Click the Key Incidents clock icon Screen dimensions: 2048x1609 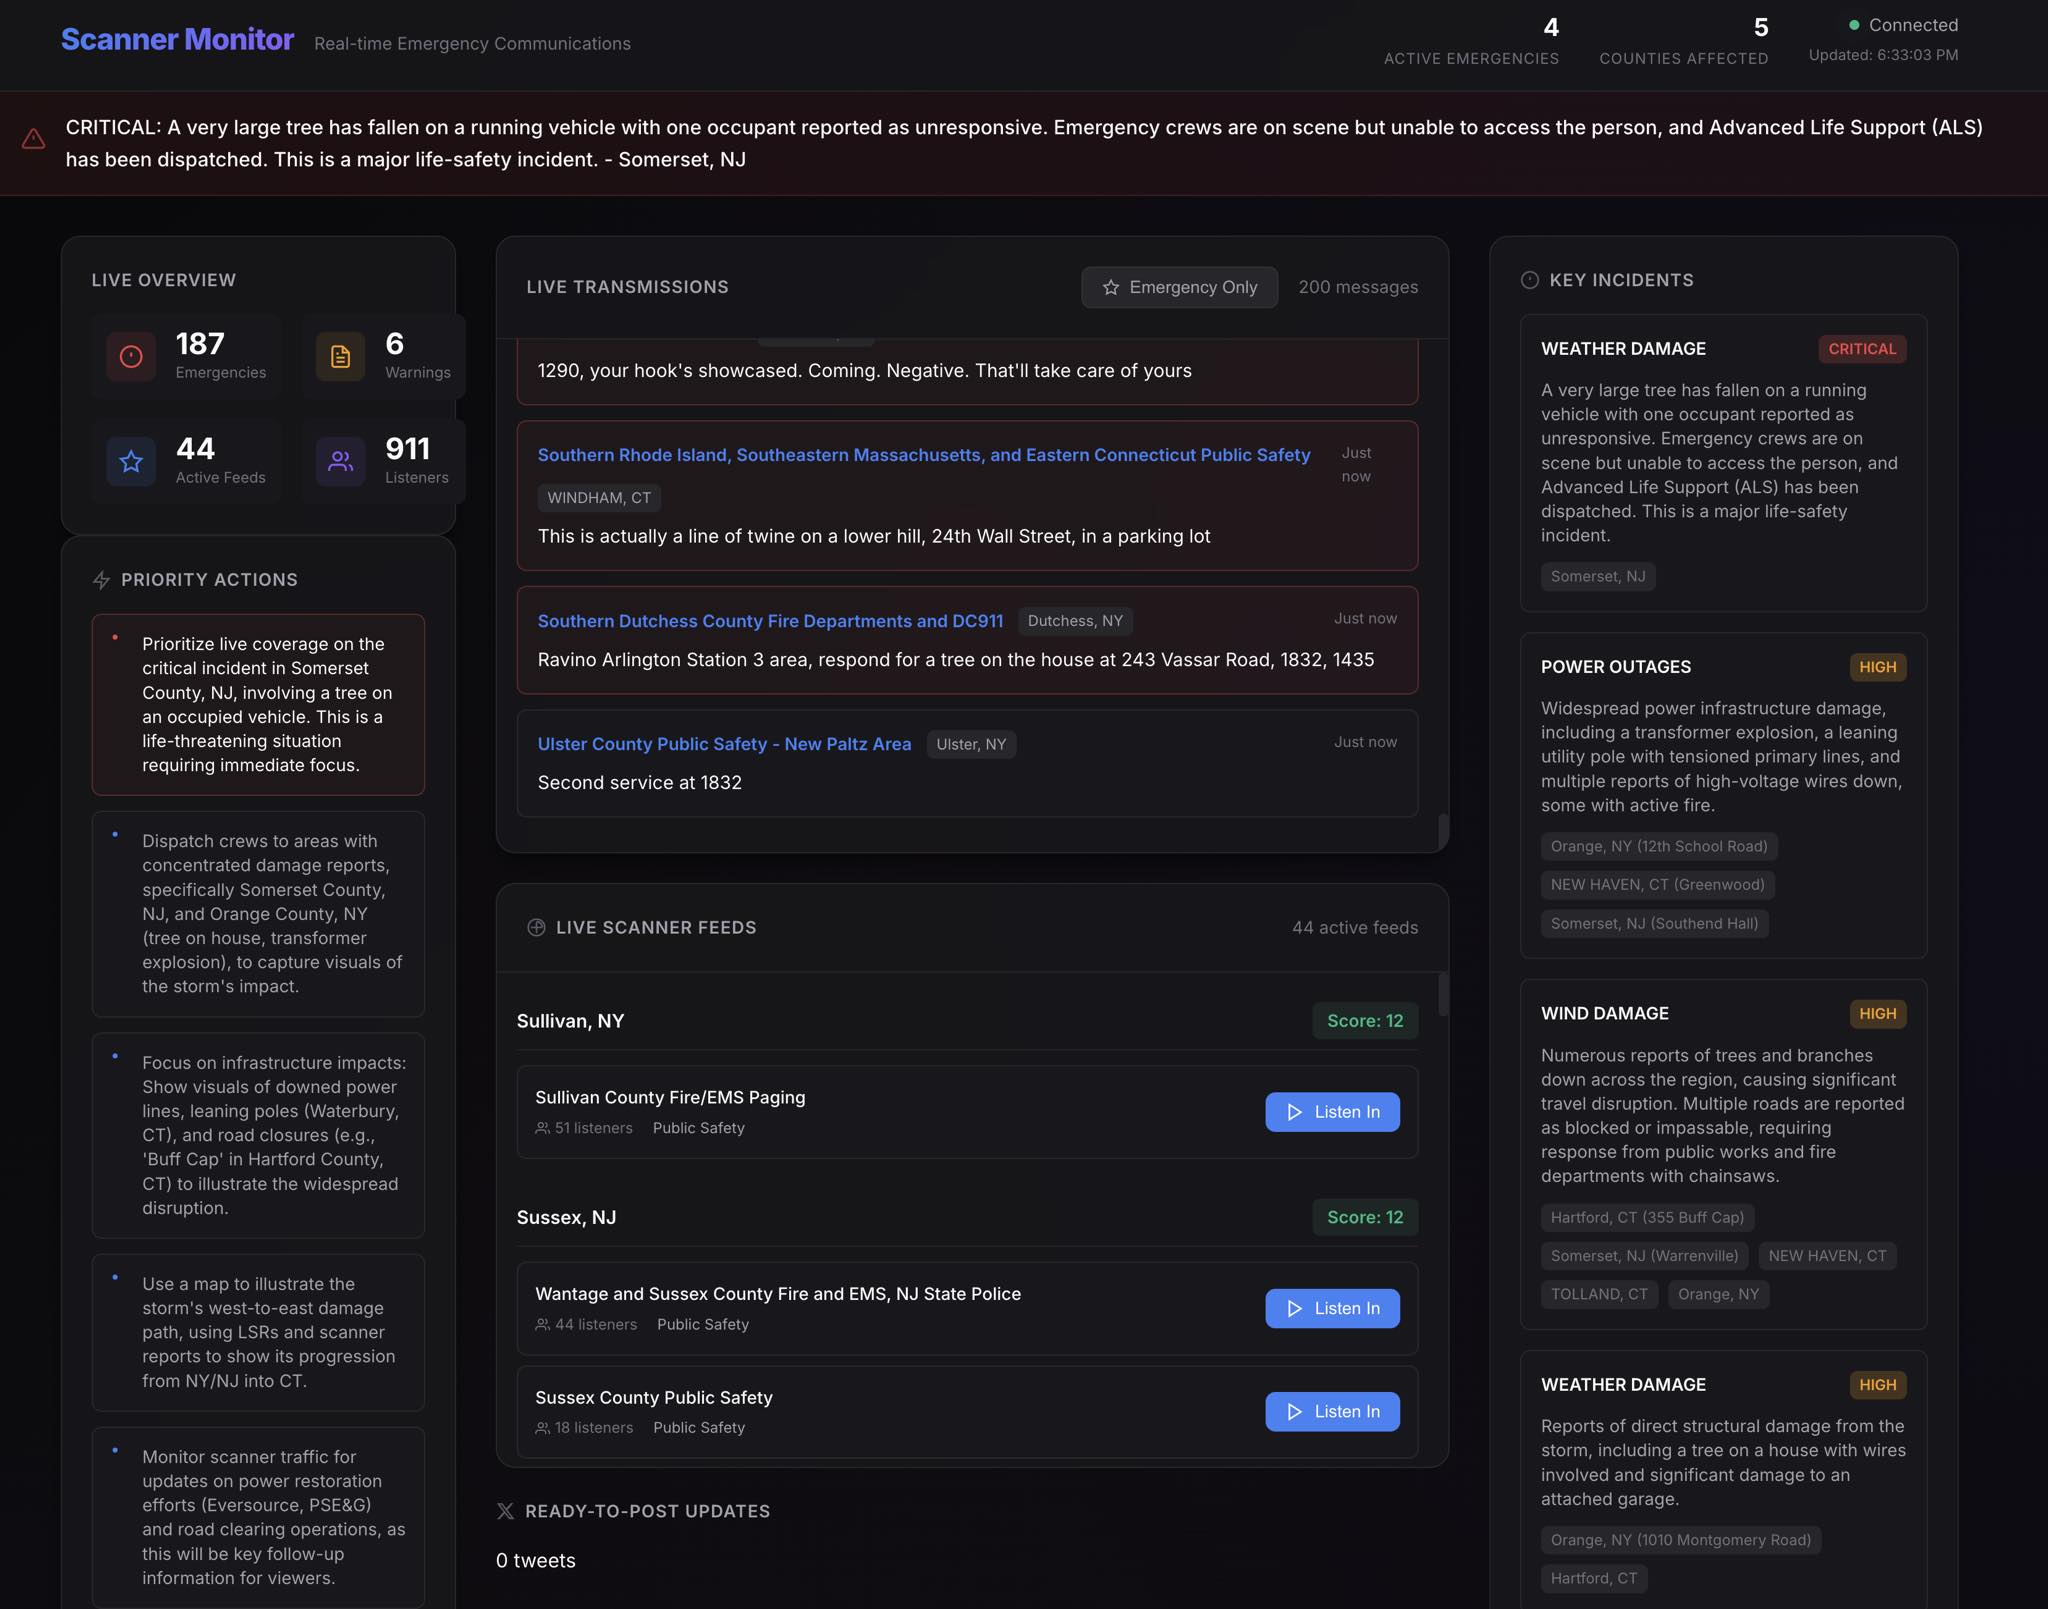tap(1530, 280)
